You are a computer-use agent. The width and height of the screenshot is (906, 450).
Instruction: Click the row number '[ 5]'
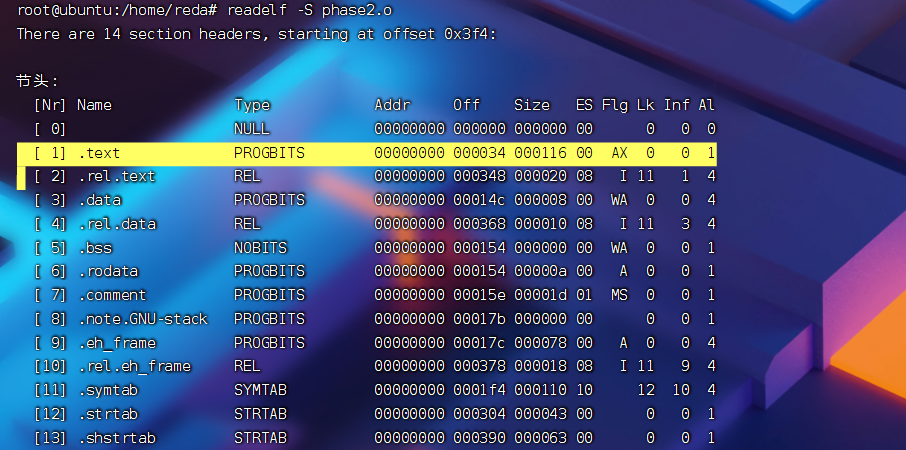pos(50,248)
